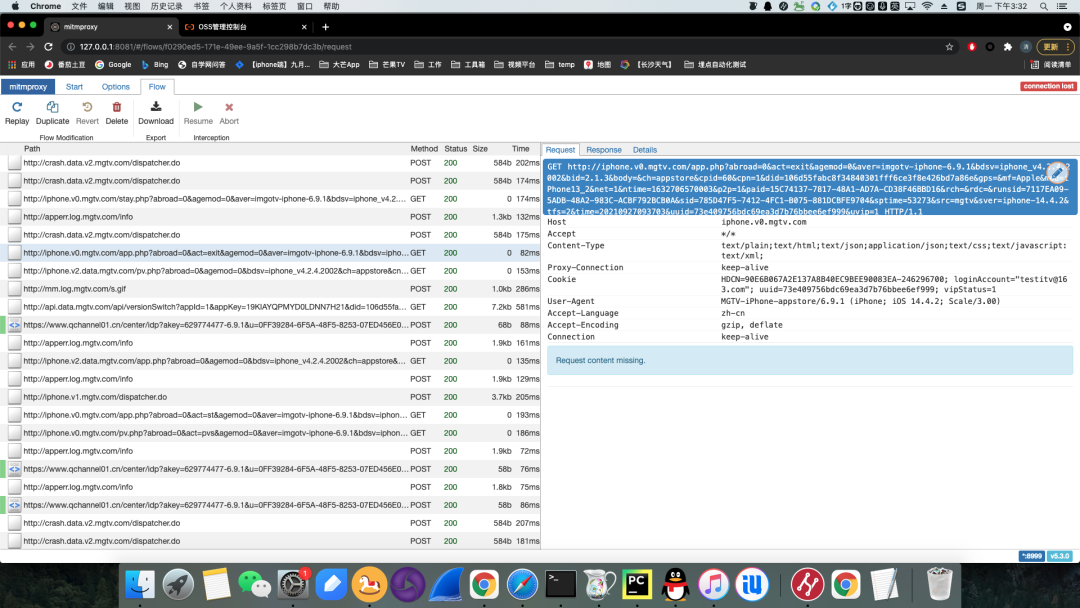Open Launchpad rocket in Dock
Screen dimensions: 1080x608
tap(178, 585)
